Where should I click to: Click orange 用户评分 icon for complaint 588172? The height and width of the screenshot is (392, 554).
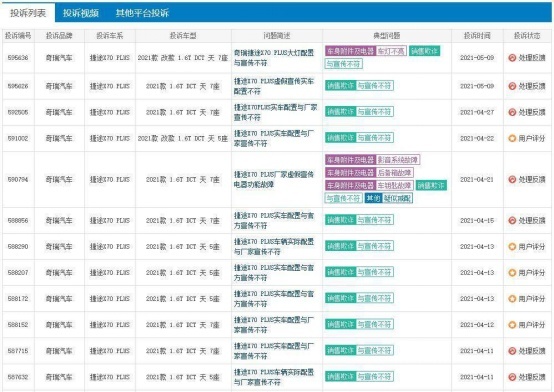point(512,299)
